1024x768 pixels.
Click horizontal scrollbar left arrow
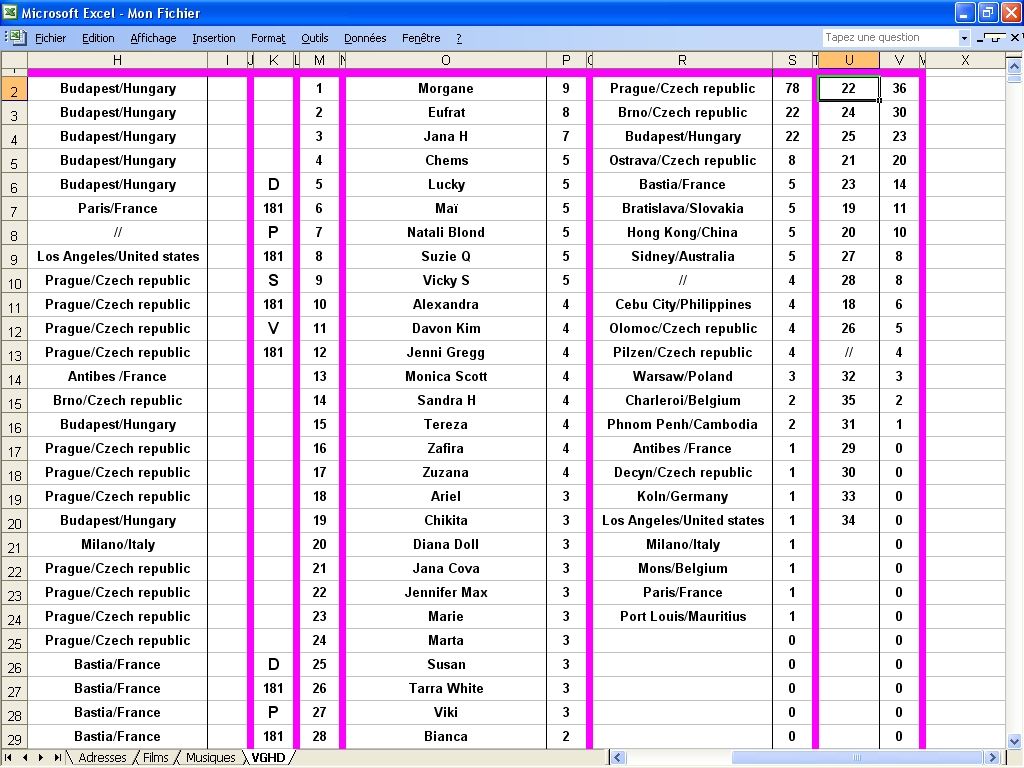[x=618, y=758]
